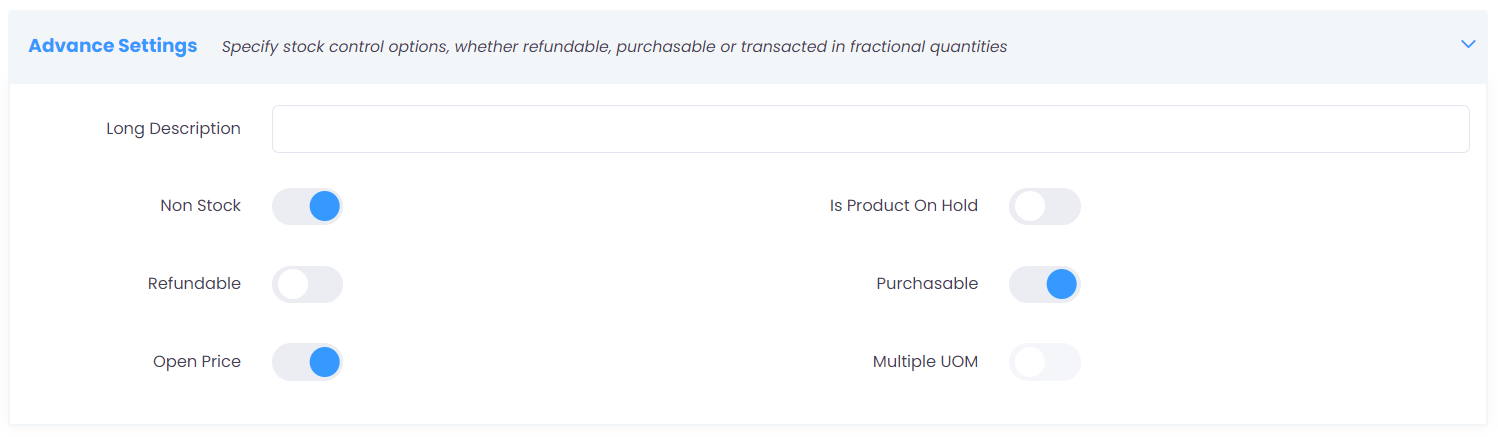Image resolution: width=1498 pixels, height=437 pixels.
Task: Enable the Multiple UOM toggle
Action: 1044,362
